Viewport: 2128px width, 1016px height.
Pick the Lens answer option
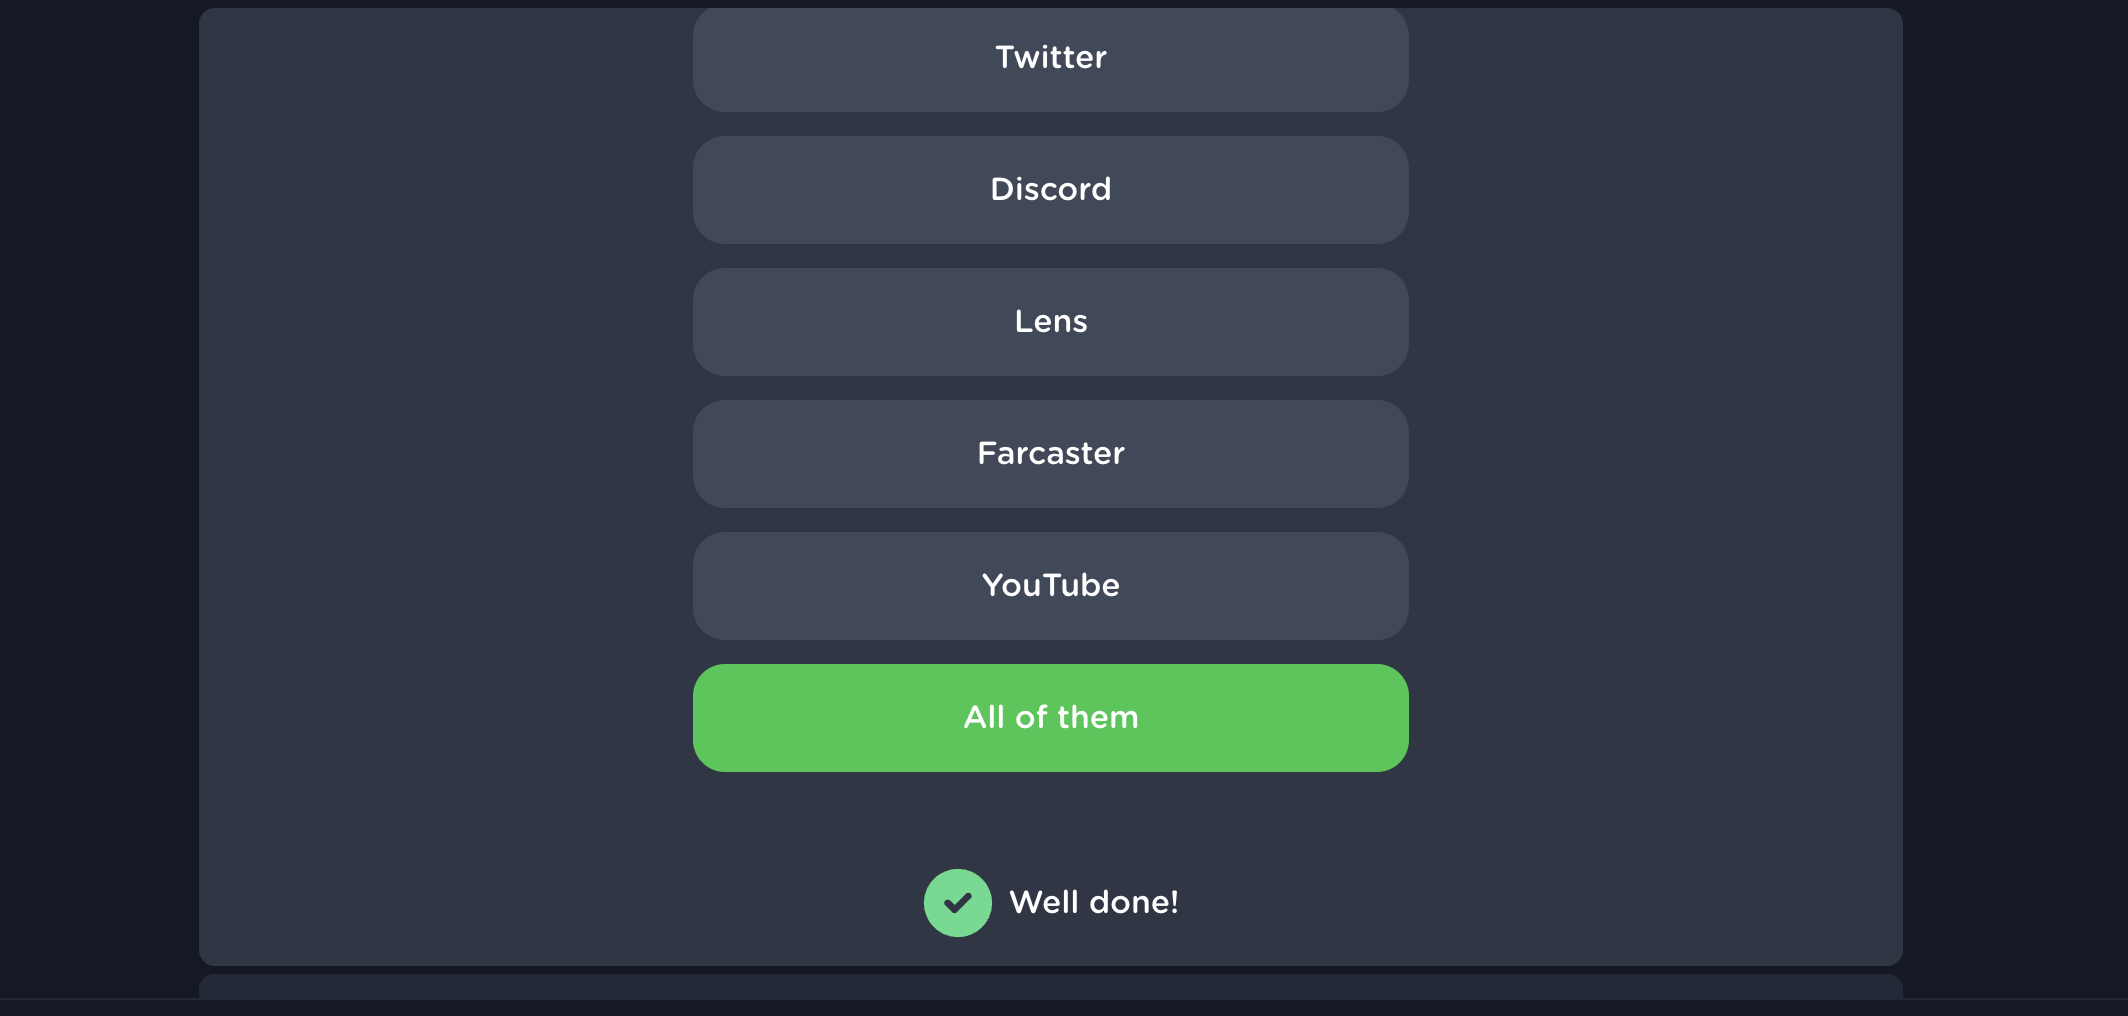coord(1050,322)
